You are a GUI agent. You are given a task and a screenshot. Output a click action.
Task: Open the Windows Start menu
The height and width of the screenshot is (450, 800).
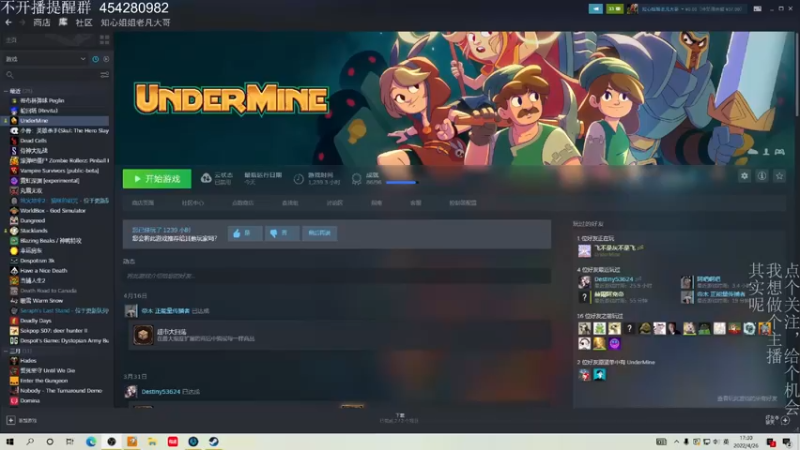(10, 442)
